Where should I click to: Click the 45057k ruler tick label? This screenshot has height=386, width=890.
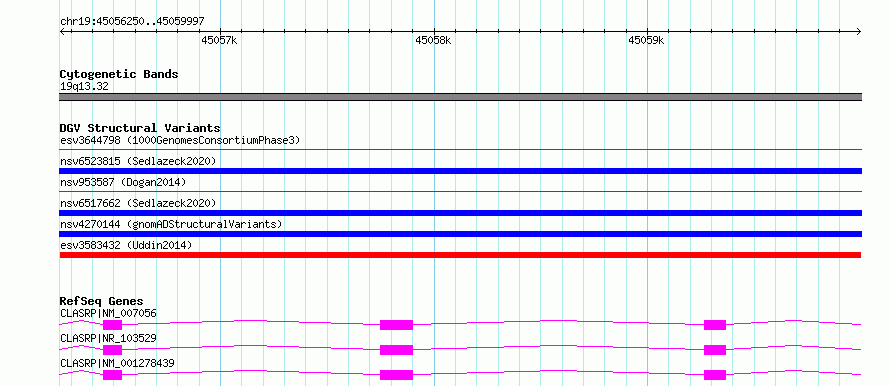[x=219, y=40]
